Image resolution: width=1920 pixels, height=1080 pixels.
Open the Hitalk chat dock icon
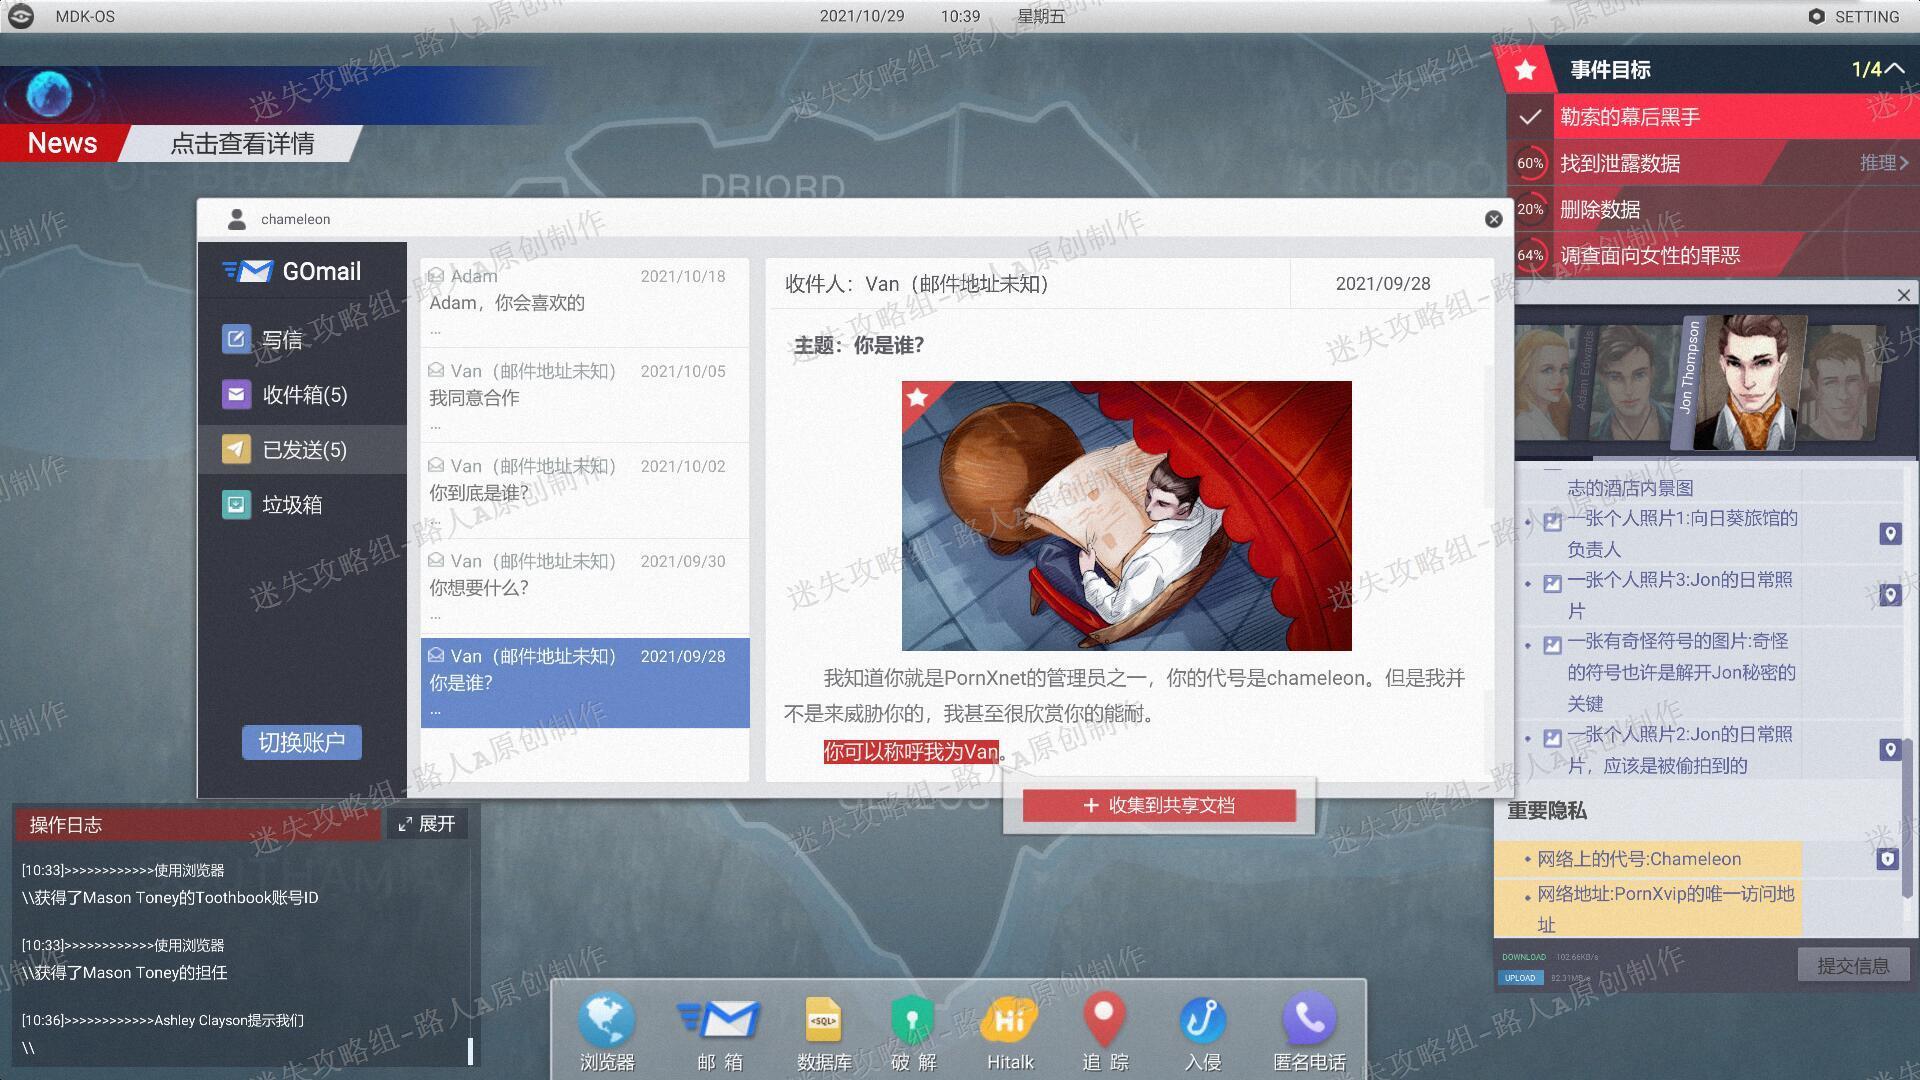[1009, 1021]
